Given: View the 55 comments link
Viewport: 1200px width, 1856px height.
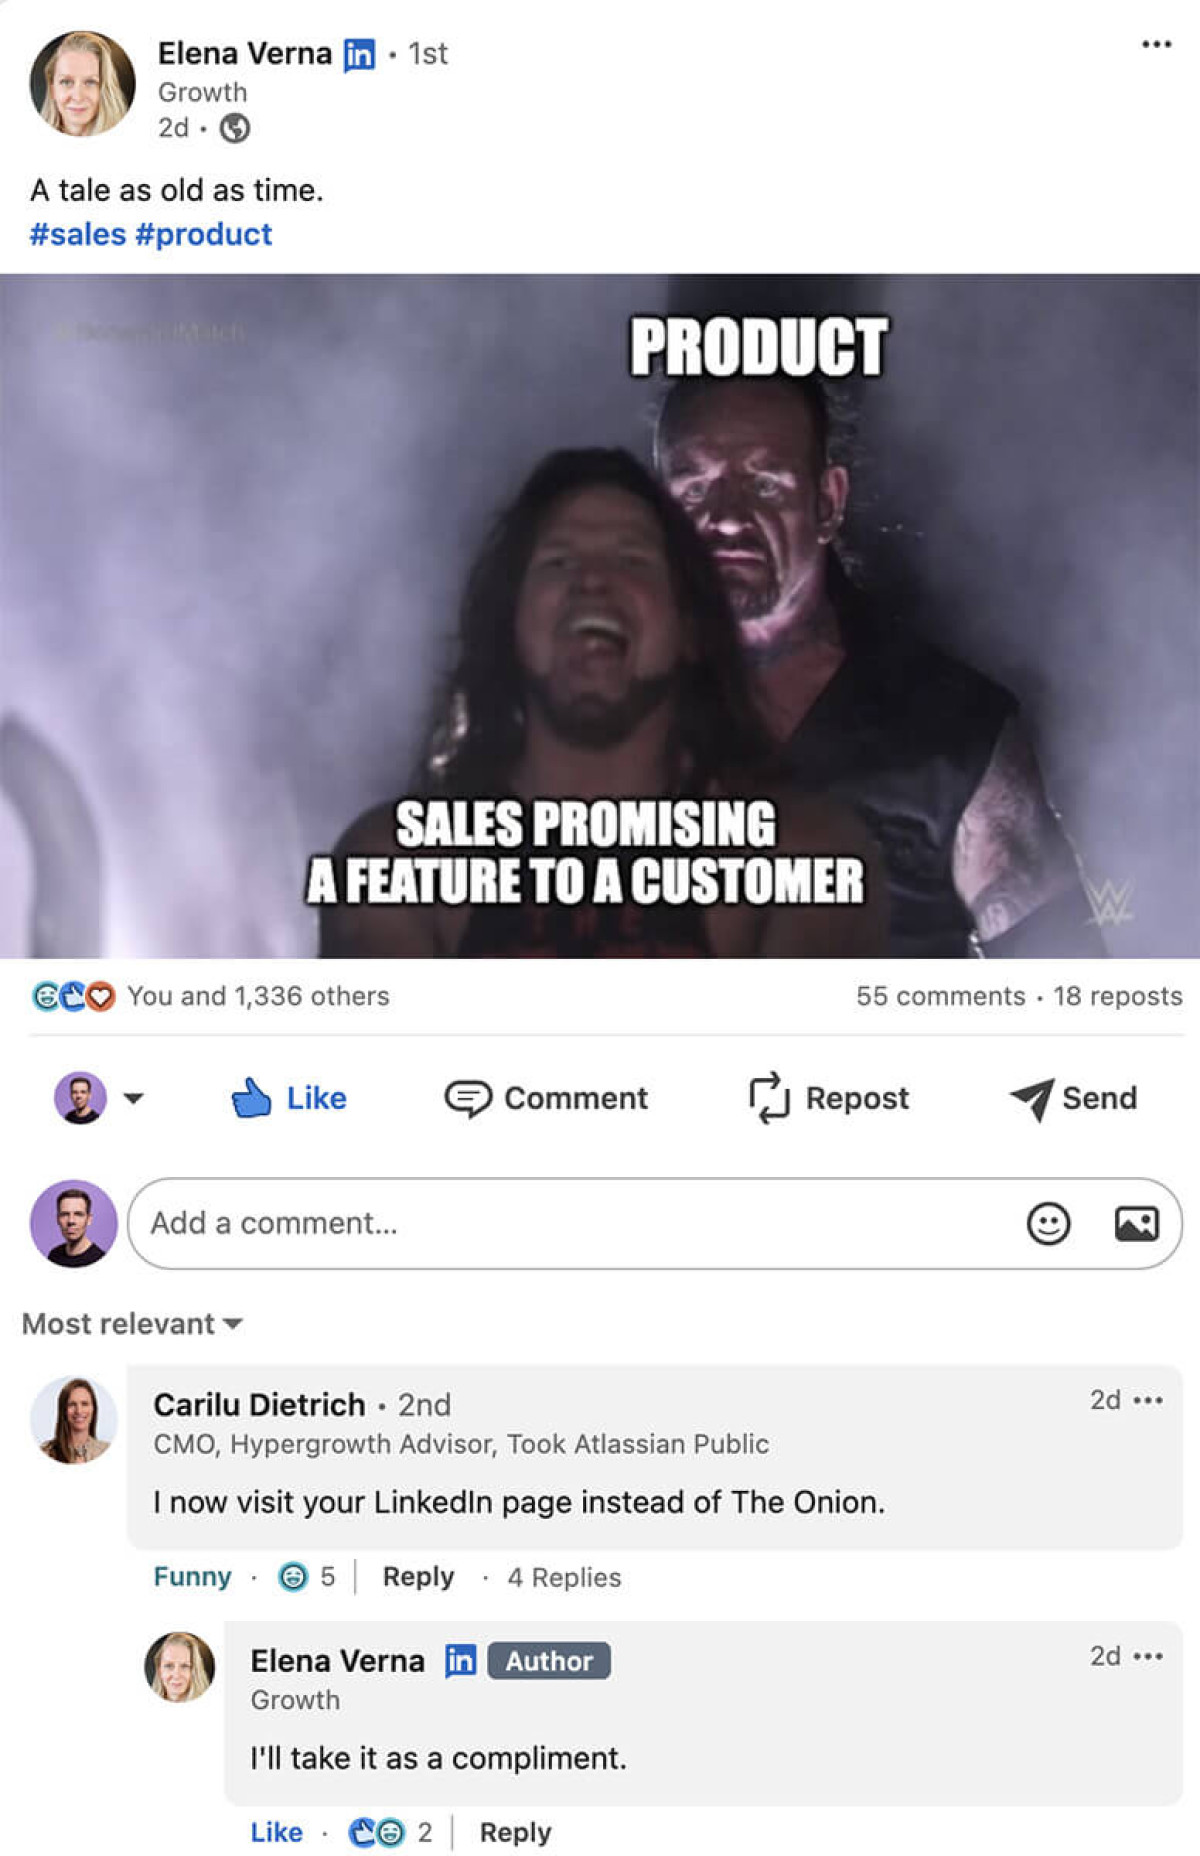Looking at the screenshot, I should click(x=940, y=996).
